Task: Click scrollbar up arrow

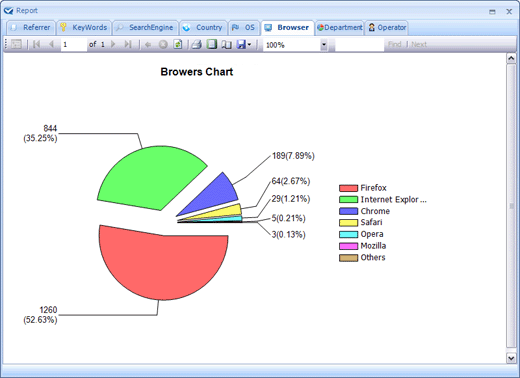Action: pos(511,58)
